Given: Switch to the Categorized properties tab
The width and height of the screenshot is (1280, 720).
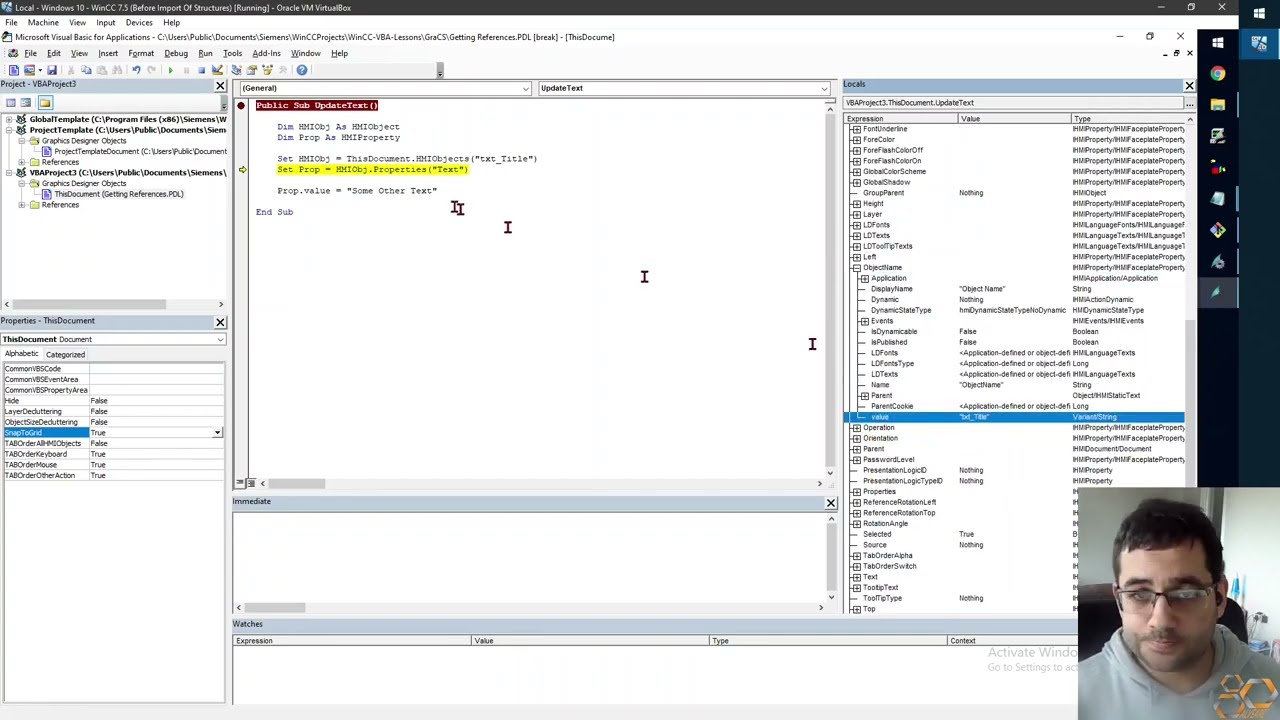Looking at the screenshot, I should click(x=65, y=354).
